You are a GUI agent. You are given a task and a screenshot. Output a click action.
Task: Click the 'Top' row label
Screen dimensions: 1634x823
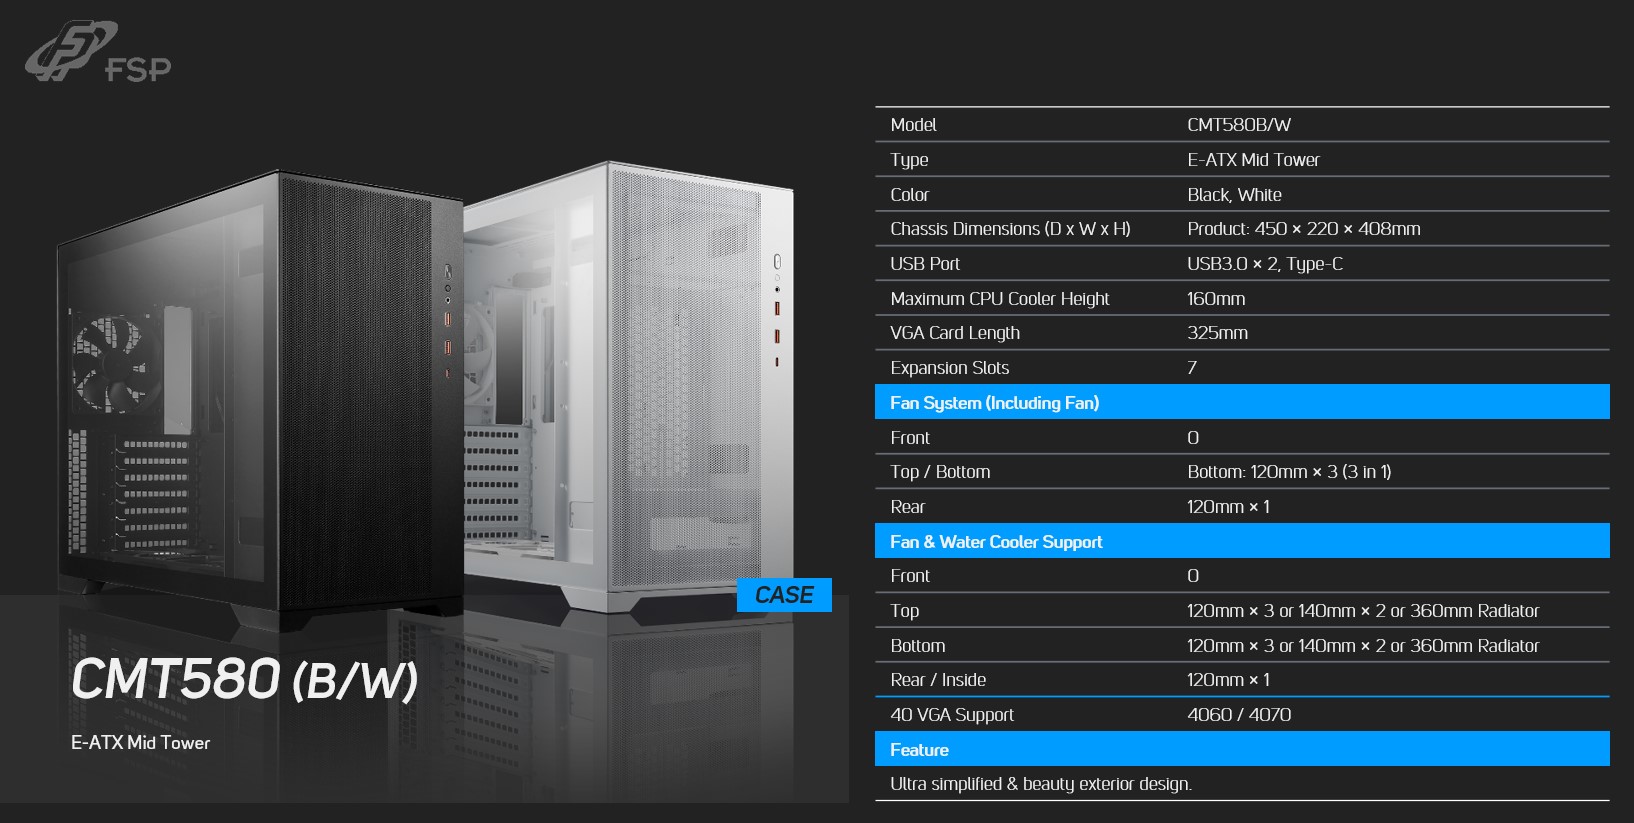tap(904, 611)
